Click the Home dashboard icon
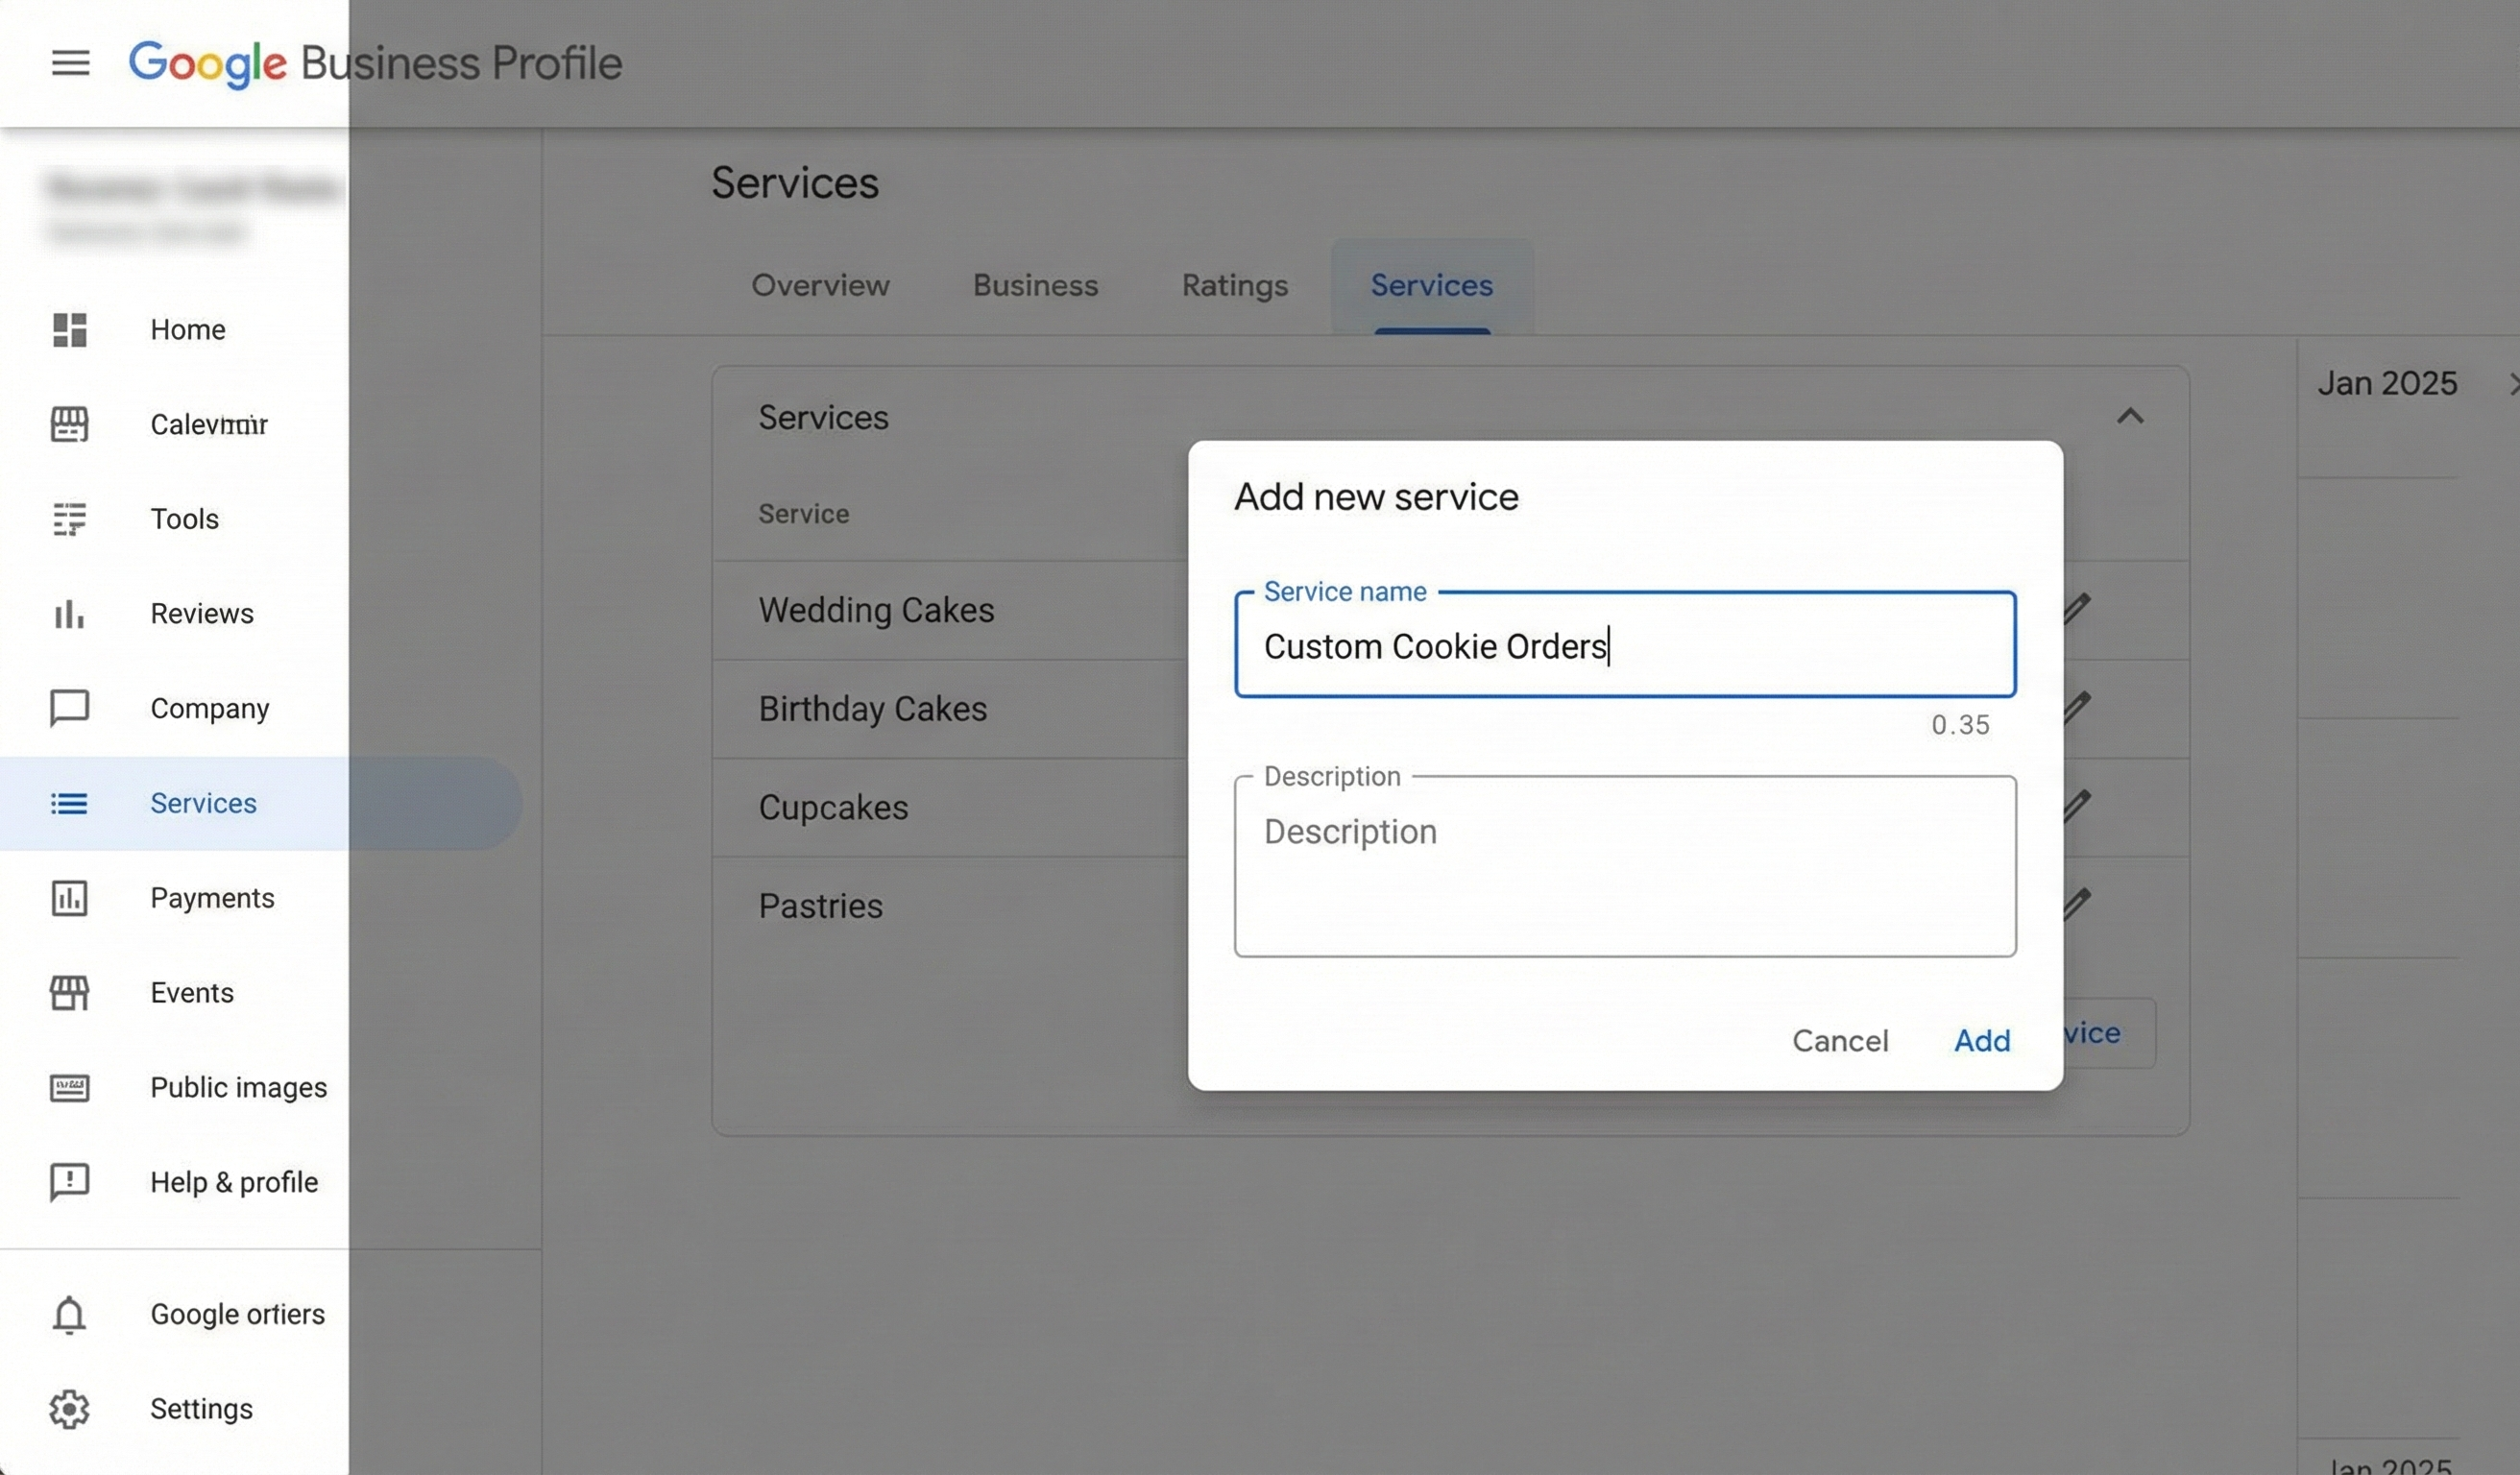Image resolution: width=2520 pixels, height=1475 pixels. click(x=69, y=329)
